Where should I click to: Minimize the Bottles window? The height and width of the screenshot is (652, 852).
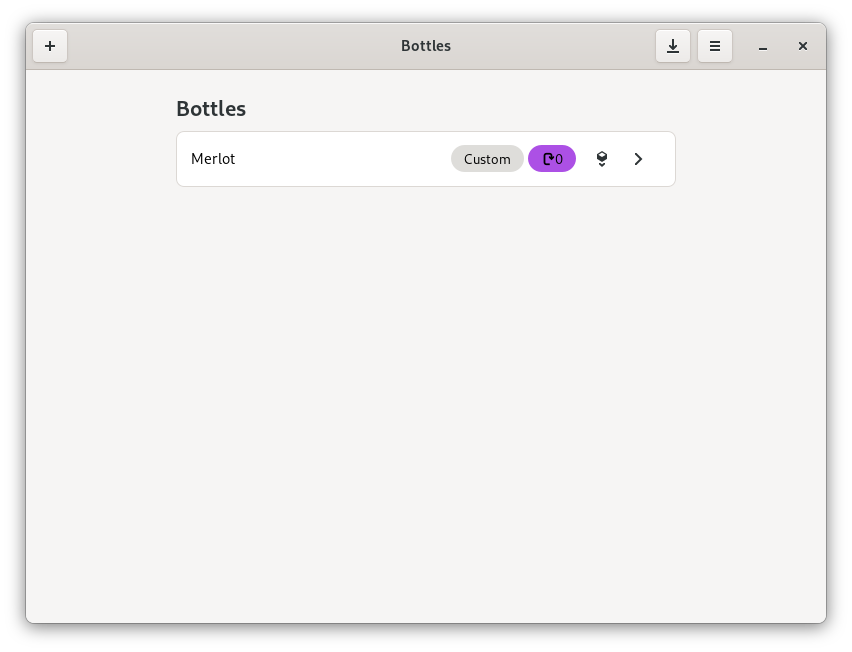(763, 46)
